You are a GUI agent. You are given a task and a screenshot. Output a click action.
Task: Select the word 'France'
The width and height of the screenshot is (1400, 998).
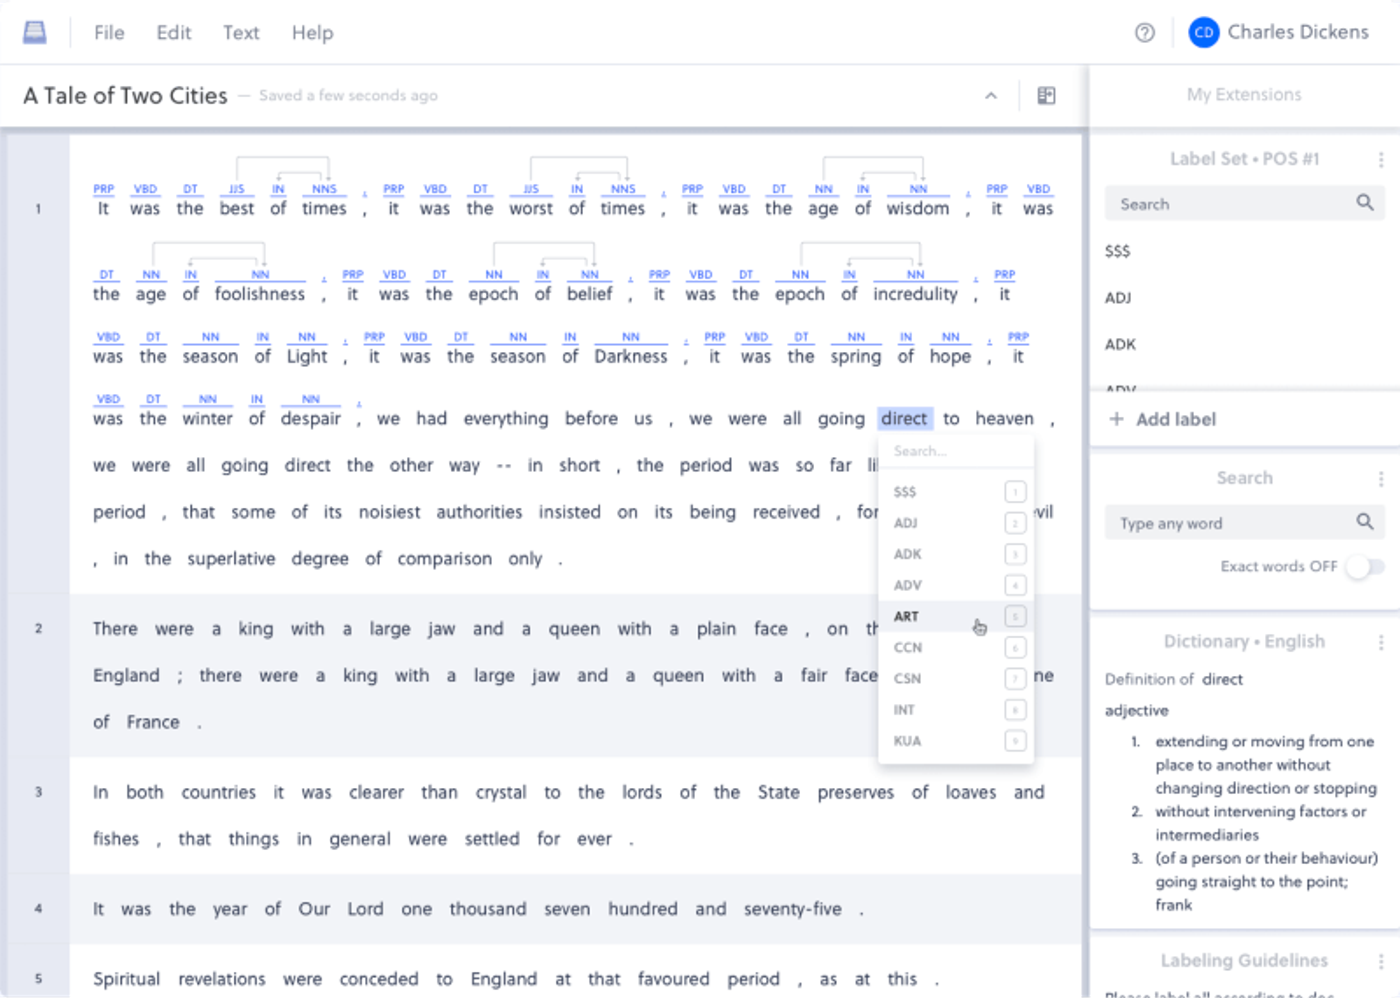153,722
